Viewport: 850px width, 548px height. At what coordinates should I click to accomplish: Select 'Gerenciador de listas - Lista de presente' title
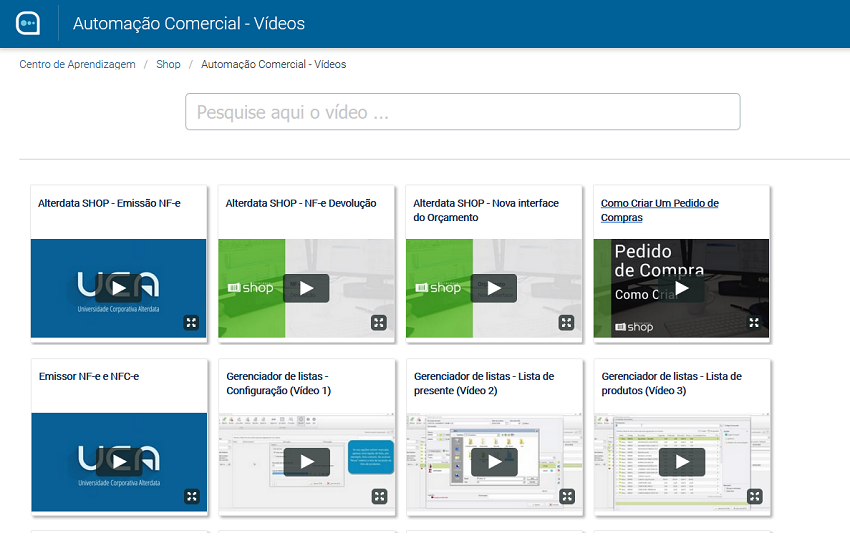pos(484,383)
